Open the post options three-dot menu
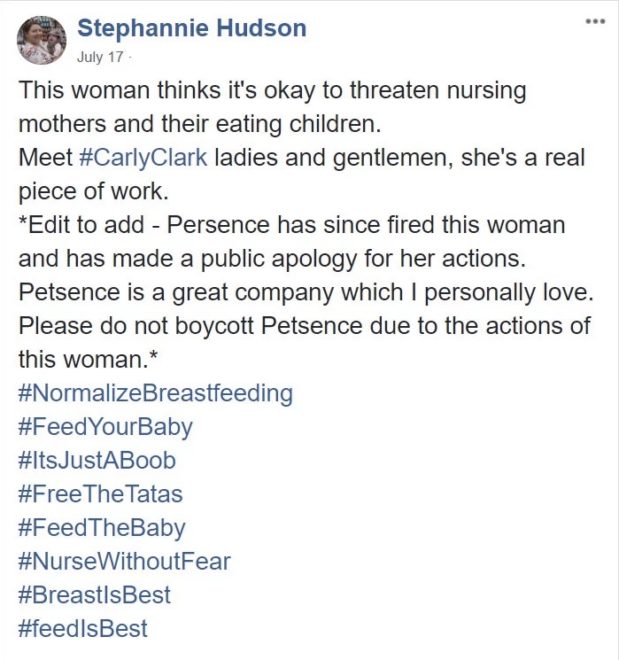This screenshot has height=660, width=619. coord(596,21)
